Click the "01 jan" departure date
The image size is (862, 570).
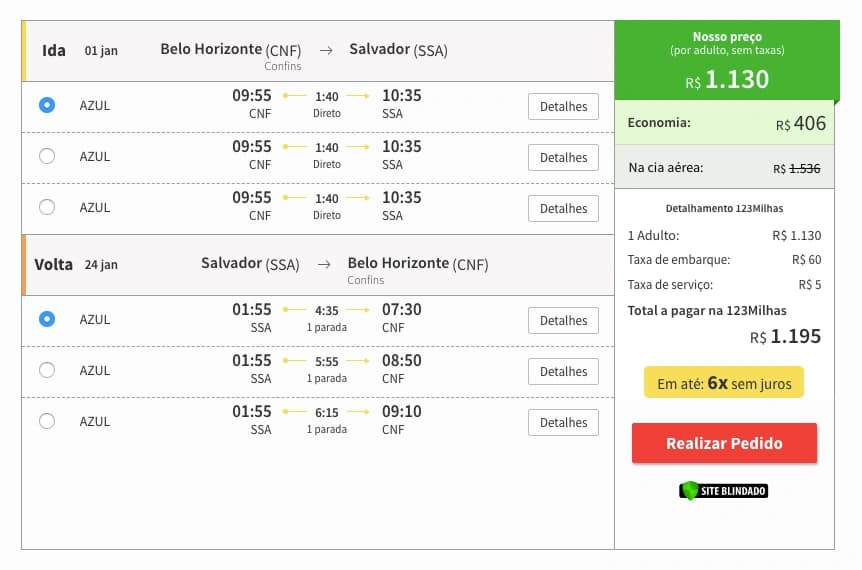click(101, 51)
